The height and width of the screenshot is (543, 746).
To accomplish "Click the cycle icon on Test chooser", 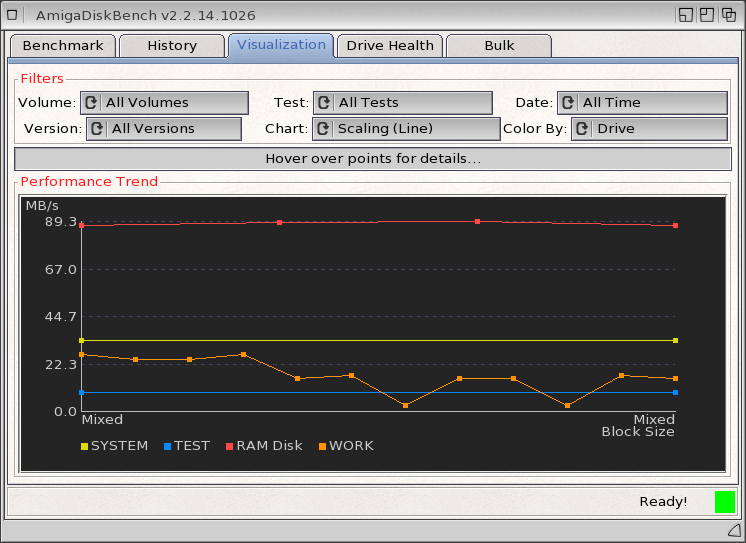I will pyautogui.click(x=324, y=103).
